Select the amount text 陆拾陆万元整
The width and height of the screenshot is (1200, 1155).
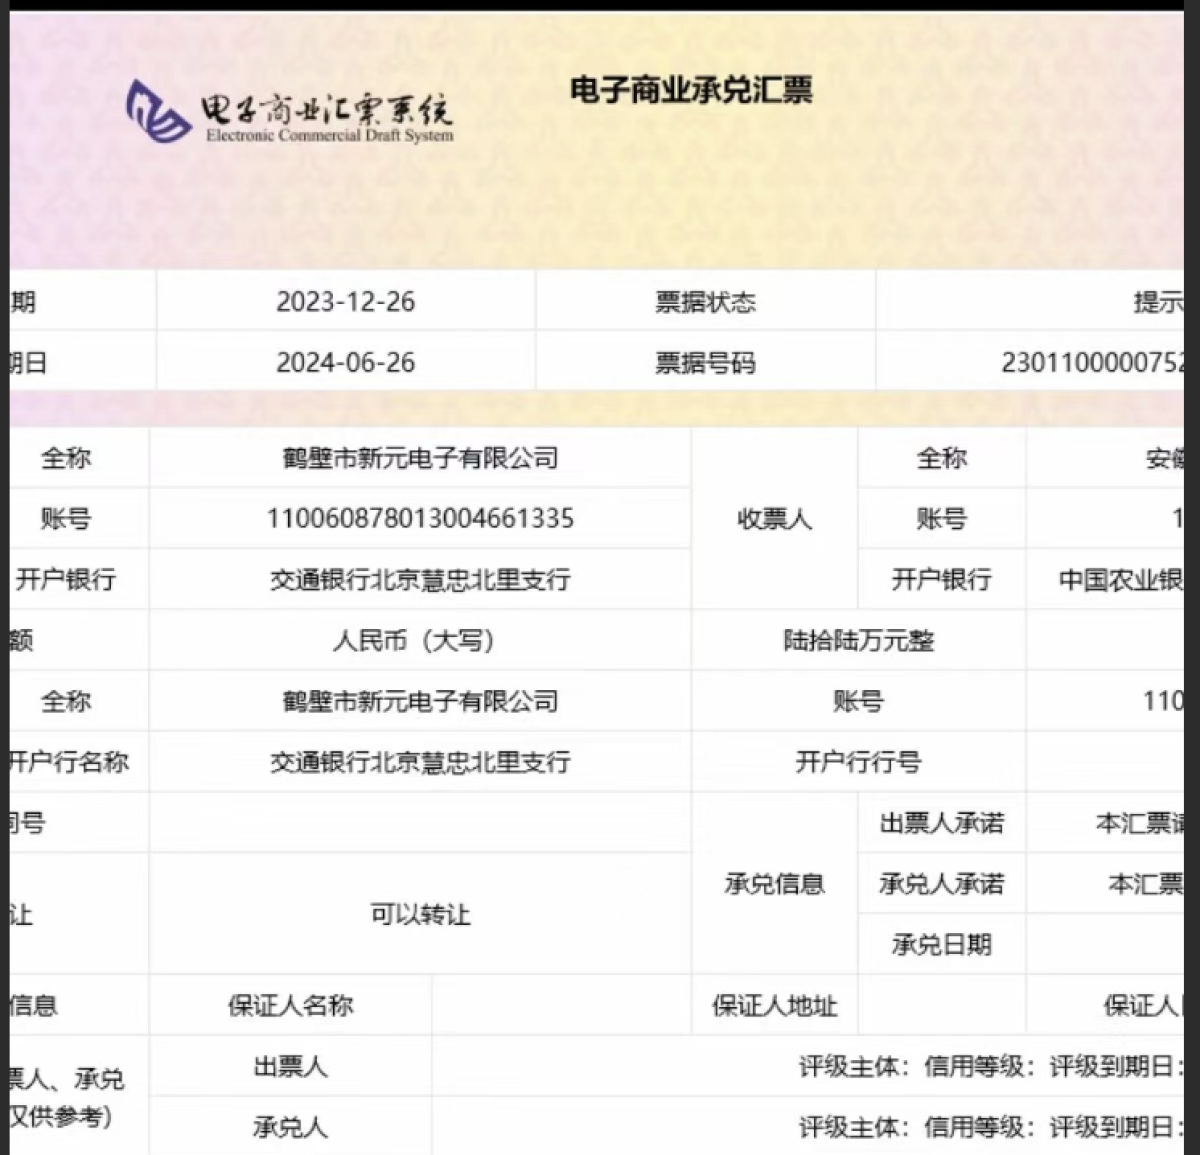point(859,640)
